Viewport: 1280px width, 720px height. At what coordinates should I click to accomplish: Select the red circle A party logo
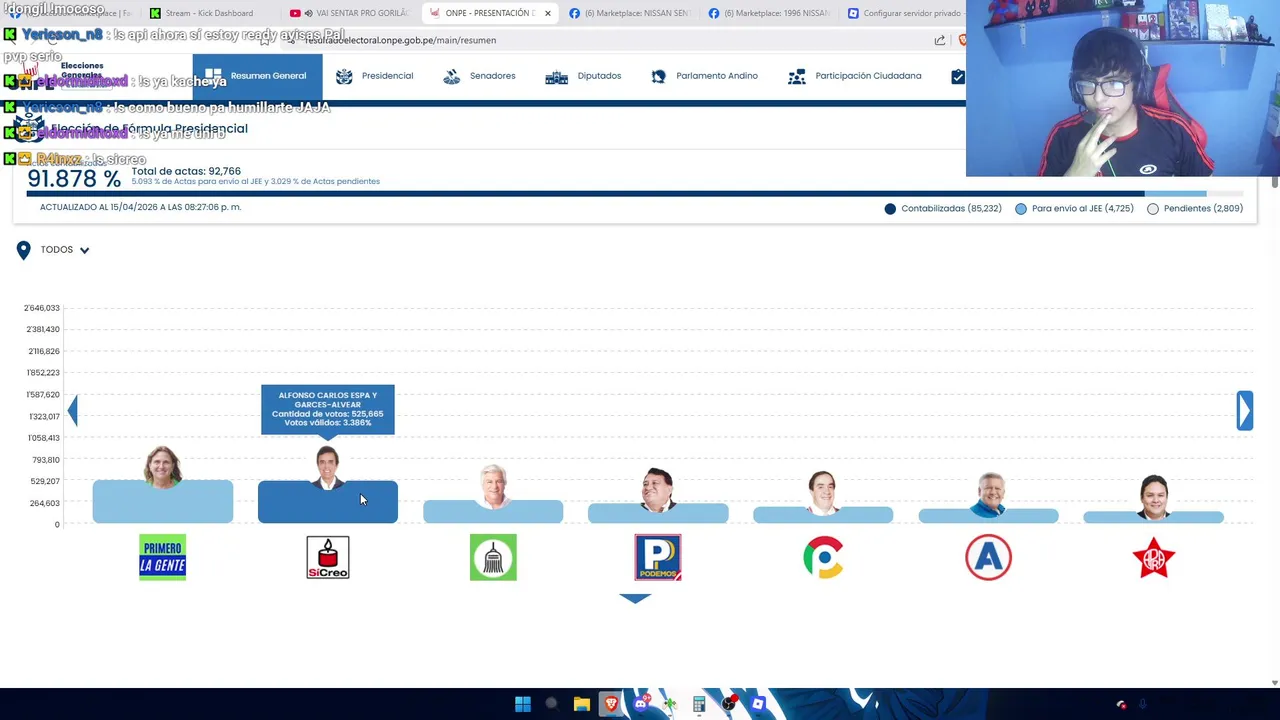(988, 557)
